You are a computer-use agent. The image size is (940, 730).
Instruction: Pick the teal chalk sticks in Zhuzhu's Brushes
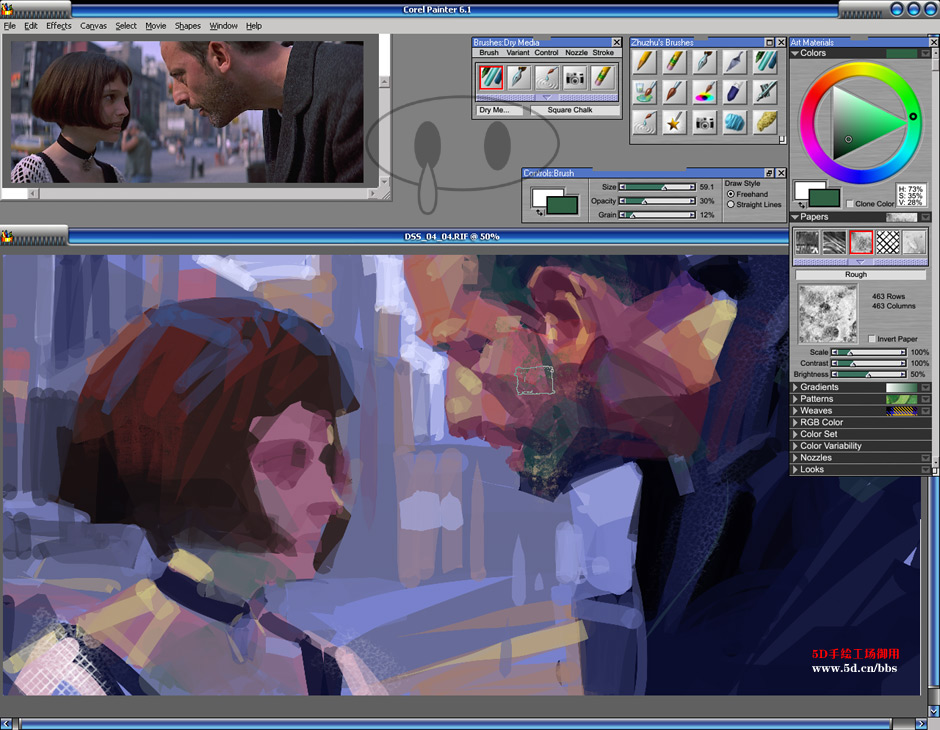[x=766, y=62]
